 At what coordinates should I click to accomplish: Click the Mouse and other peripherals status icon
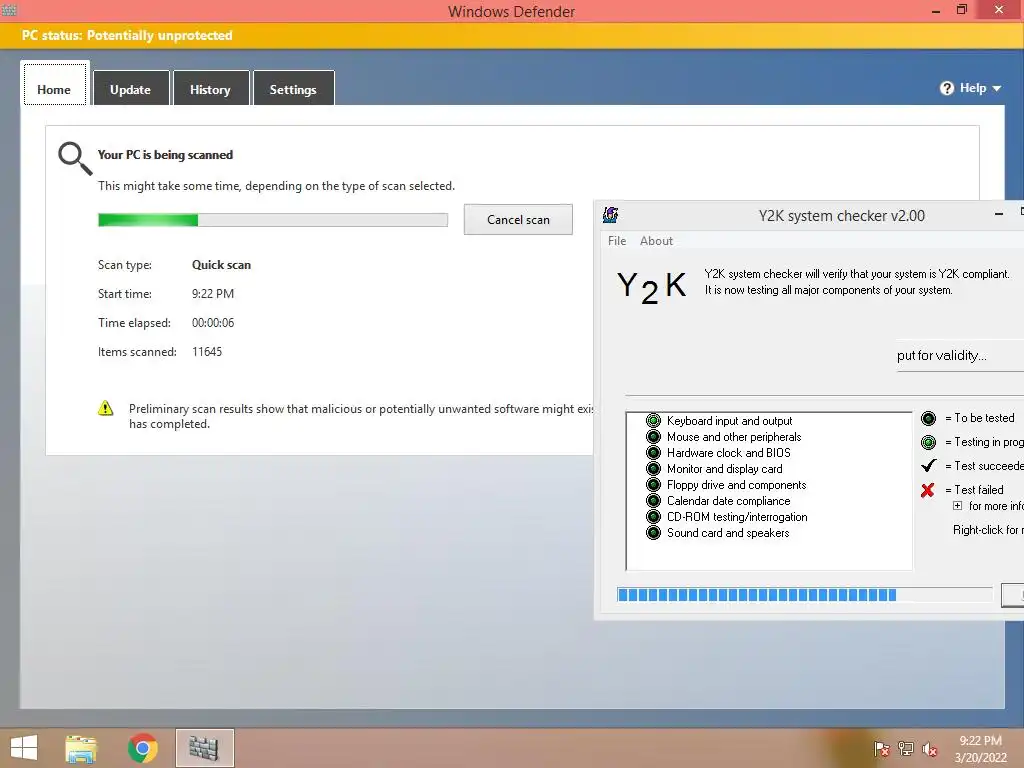coord(653,437)
